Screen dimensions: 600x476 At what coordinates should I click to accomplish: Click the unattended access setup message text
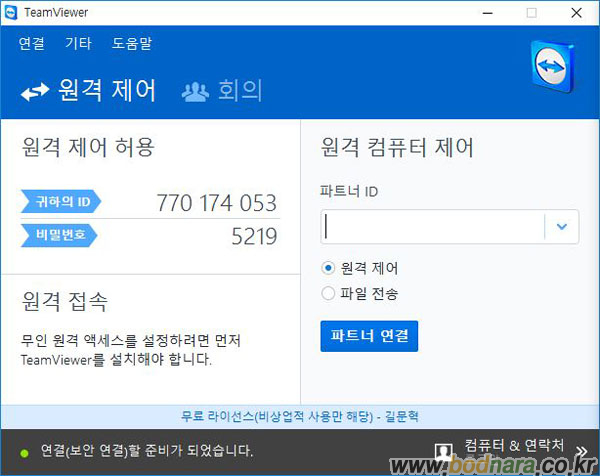click(x=131, y=349)
